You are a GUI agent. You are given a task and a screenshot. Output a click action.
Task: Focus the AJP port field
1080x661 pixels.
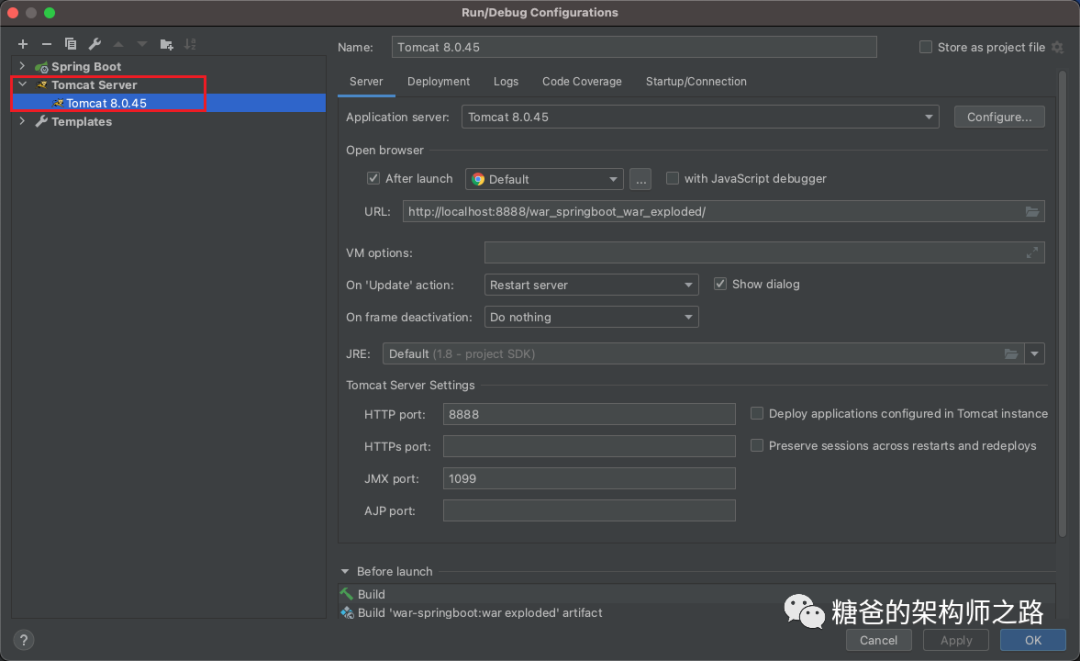click(589, 511)
